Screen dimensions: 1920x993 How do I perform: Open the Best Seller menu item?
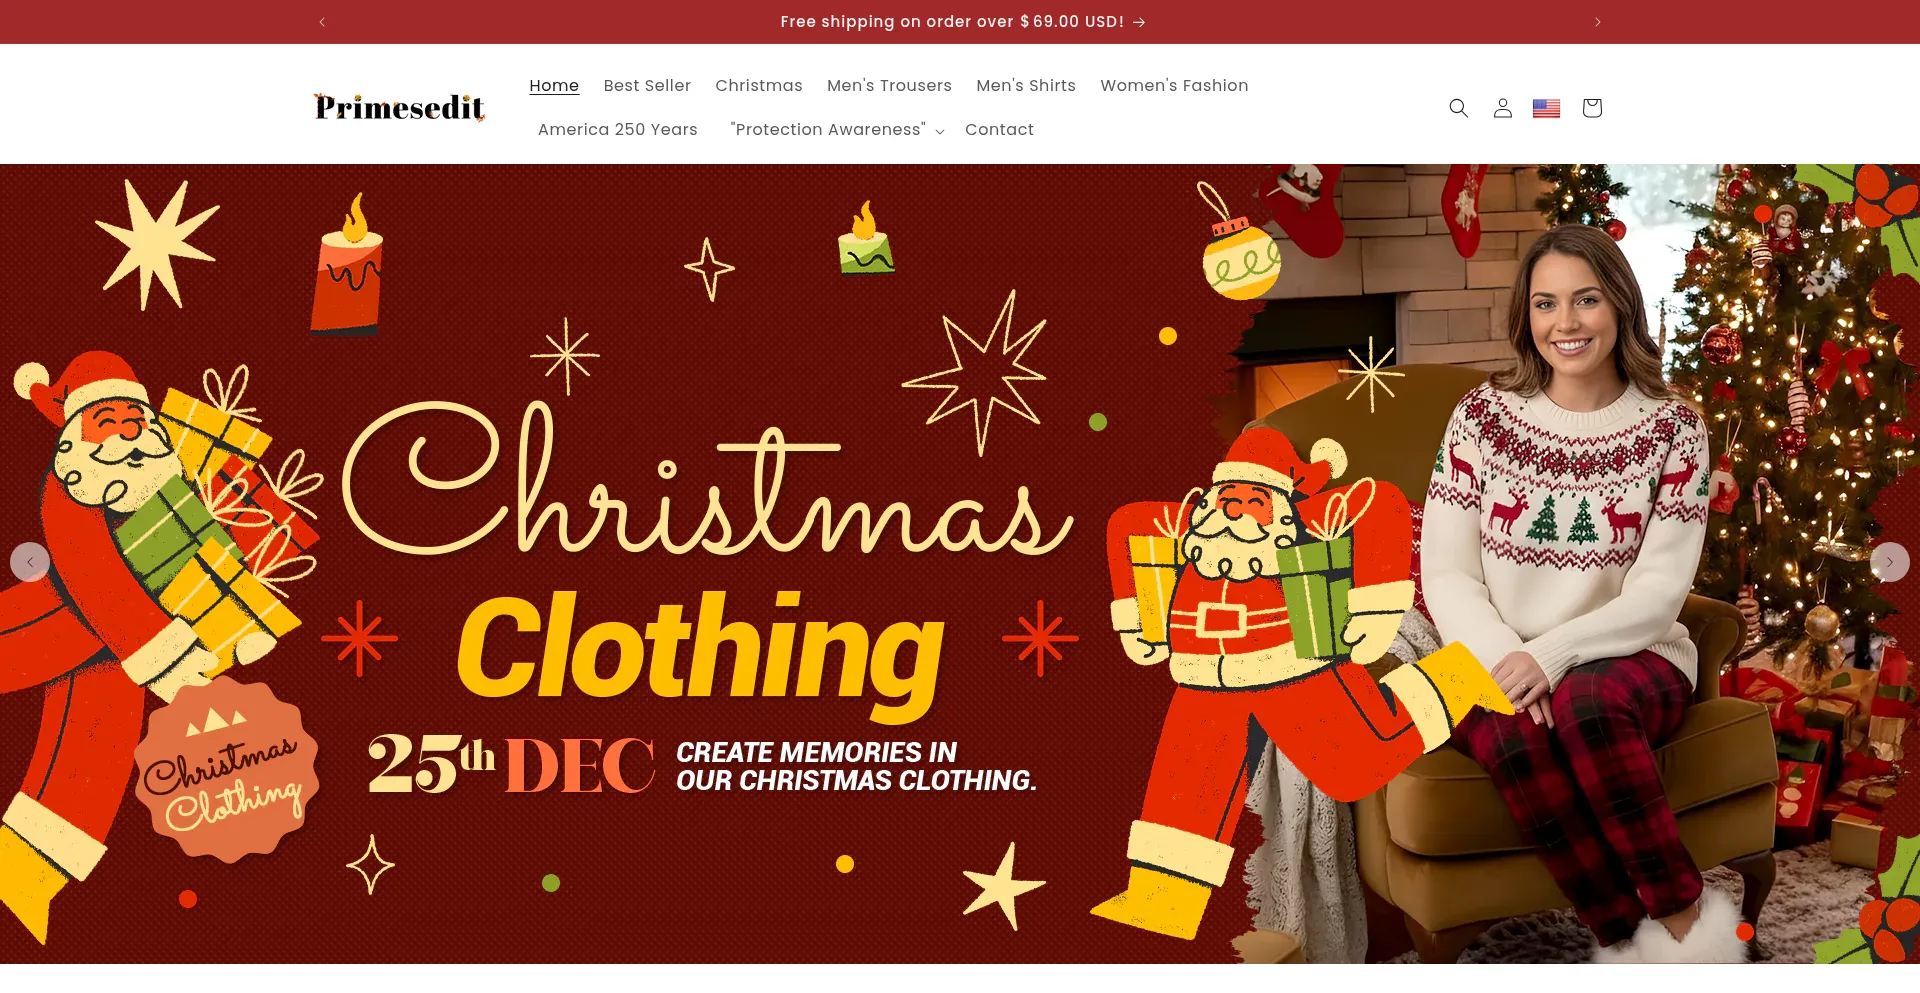647,86
